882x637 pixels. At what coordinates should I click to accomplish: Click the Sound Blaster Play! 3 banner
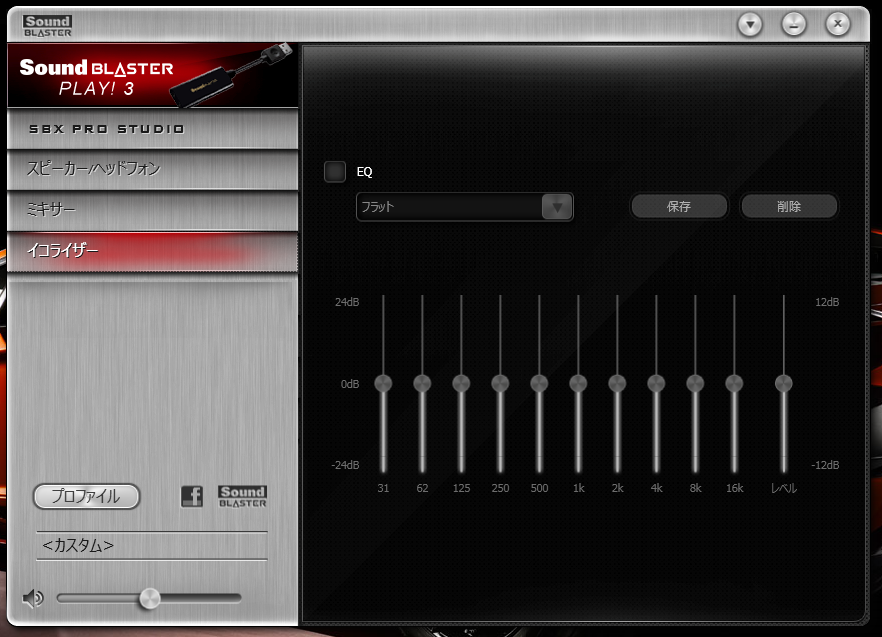(x=152, y=75)
